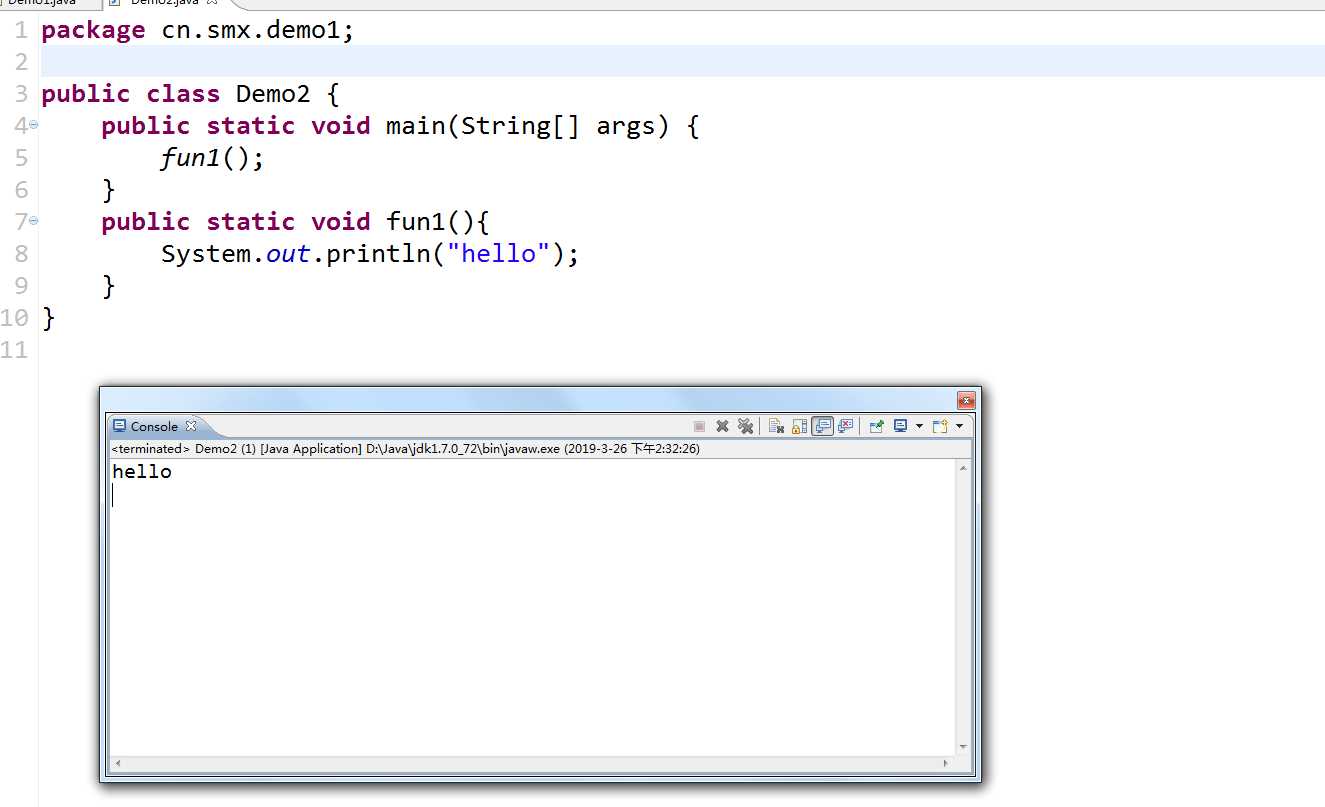This screenshot has width=1325, height=807.
Task: Click line number 11 in the gutter
Action: click(x=15, y=350)
